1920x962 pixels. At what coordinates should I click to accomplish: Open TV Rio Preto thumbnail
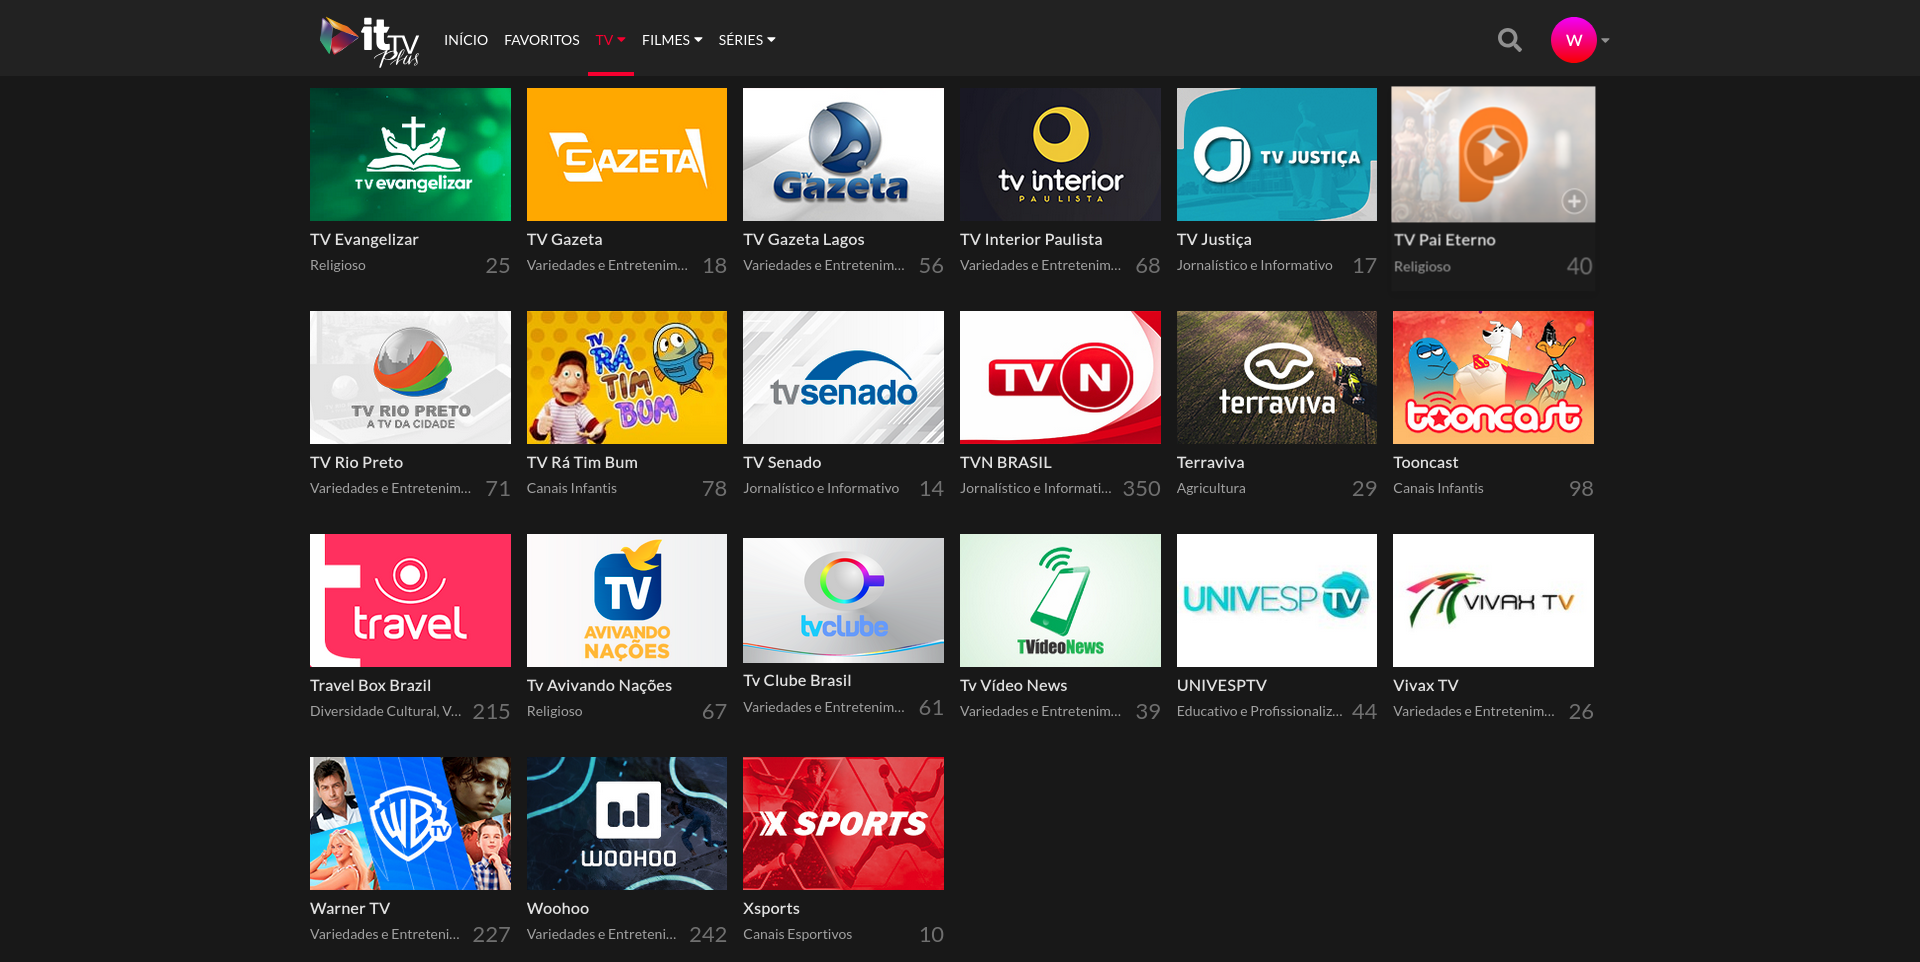[x=410, y=377]
